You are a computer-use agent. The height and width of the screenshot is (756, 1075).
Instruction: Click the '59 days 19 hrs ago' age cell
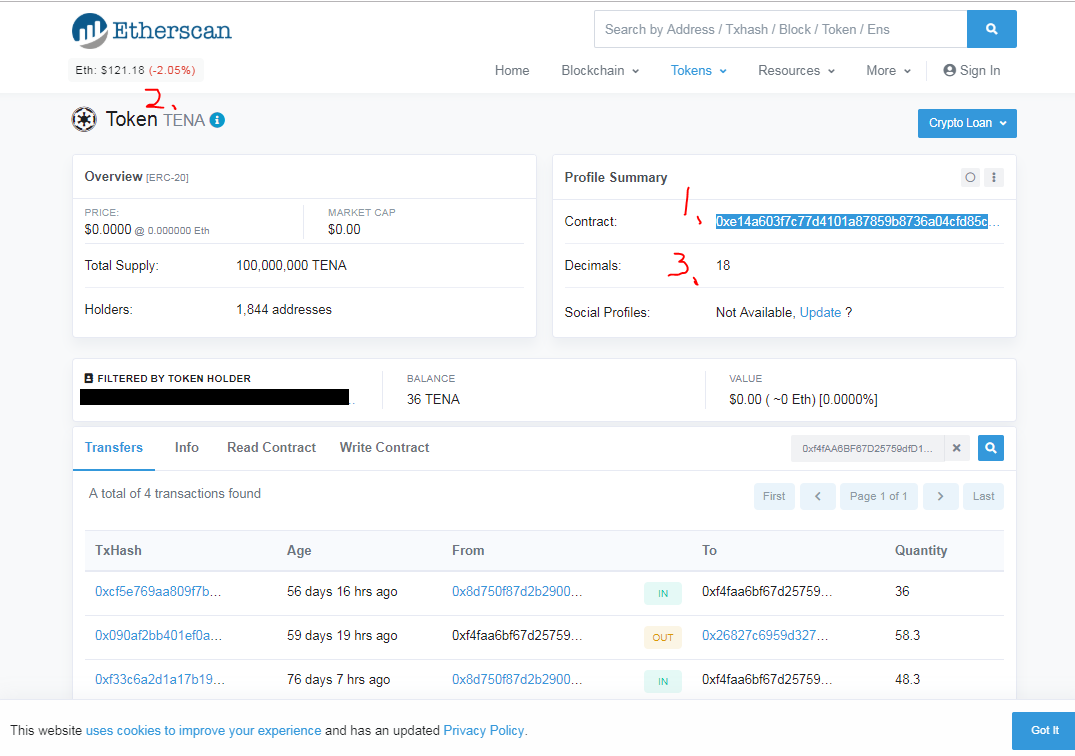tap(342, 635)
